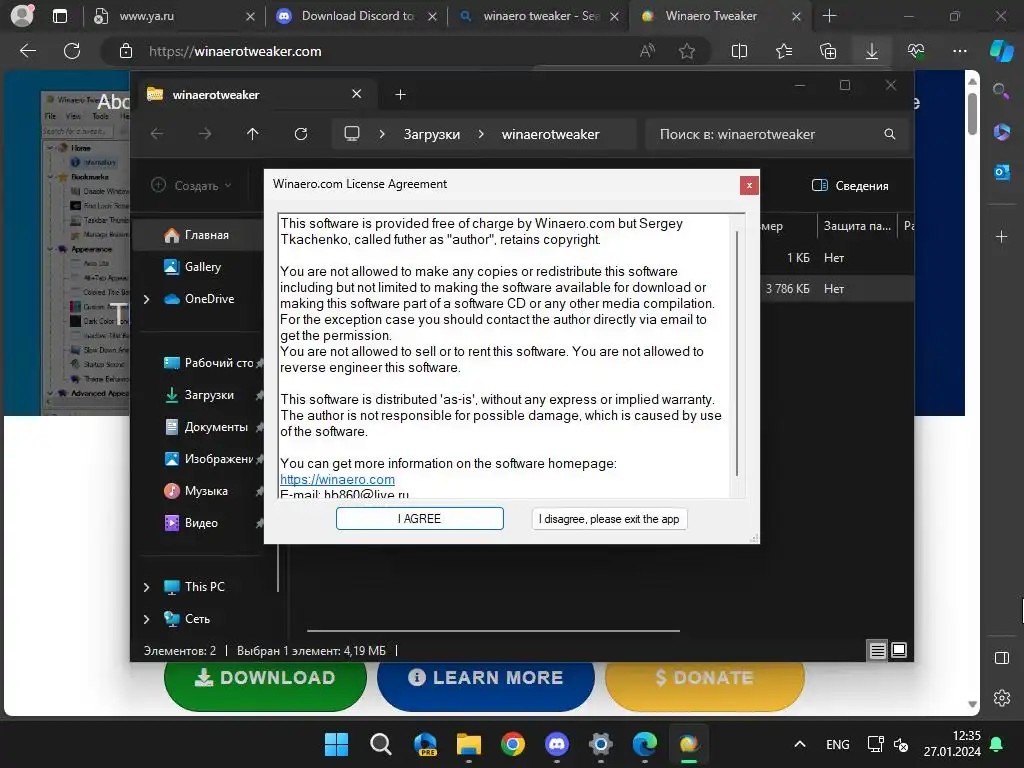Open the https://winaero.com link in license
Viewport: 1024px width, 768px height.
337,479
